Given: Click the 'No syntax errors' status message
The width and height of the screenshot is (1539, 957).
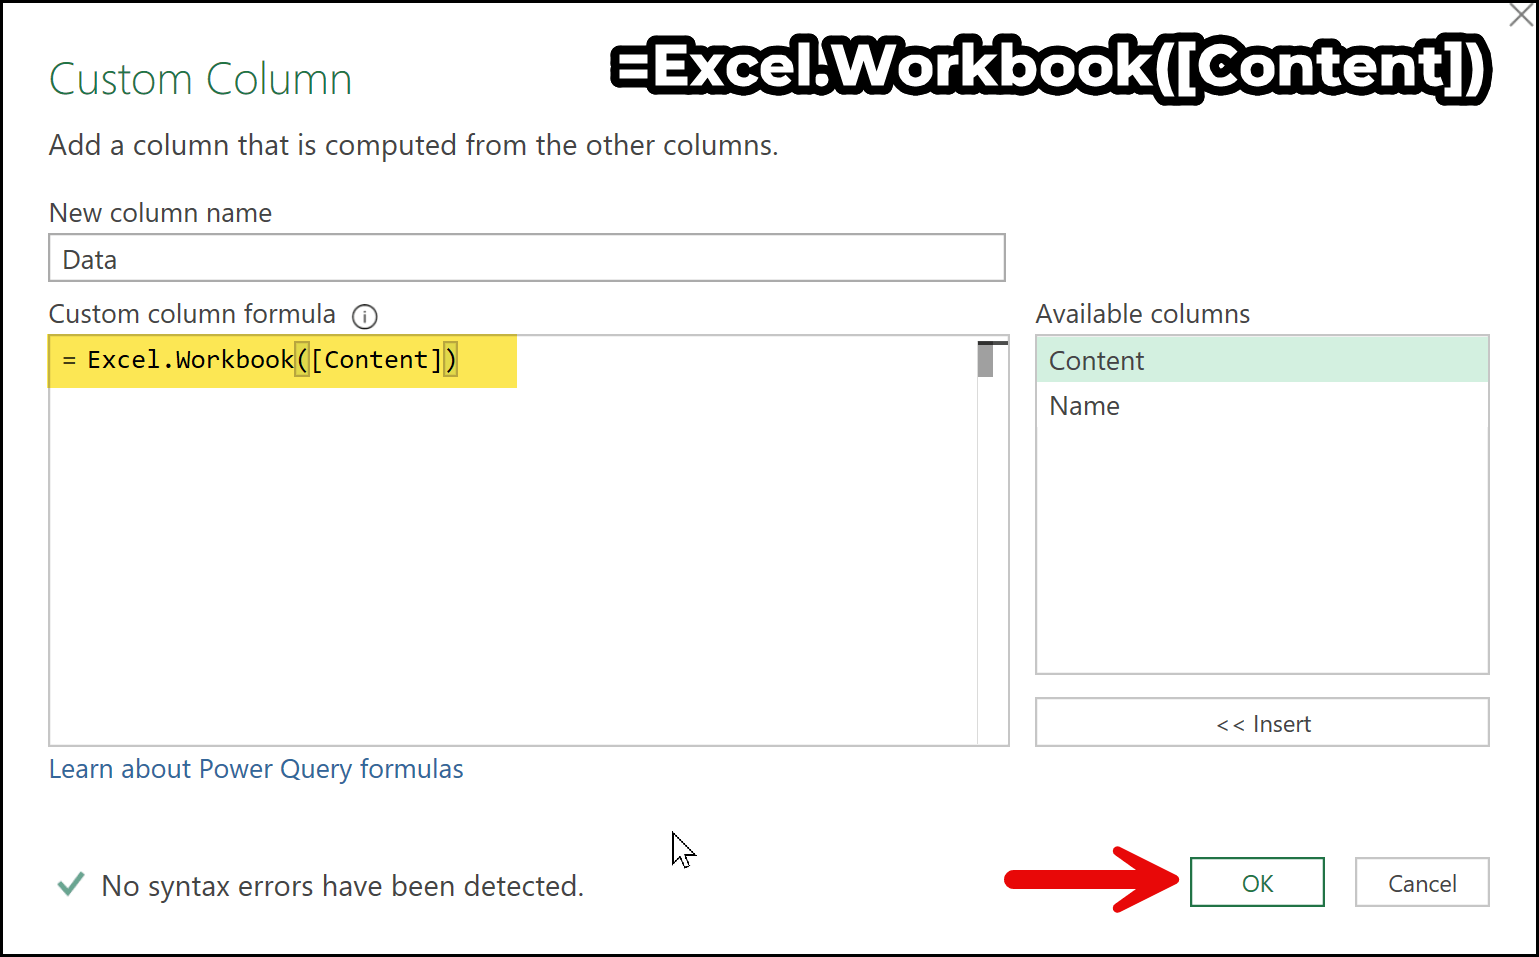Looking at the screenshot, I should point(342,886).
